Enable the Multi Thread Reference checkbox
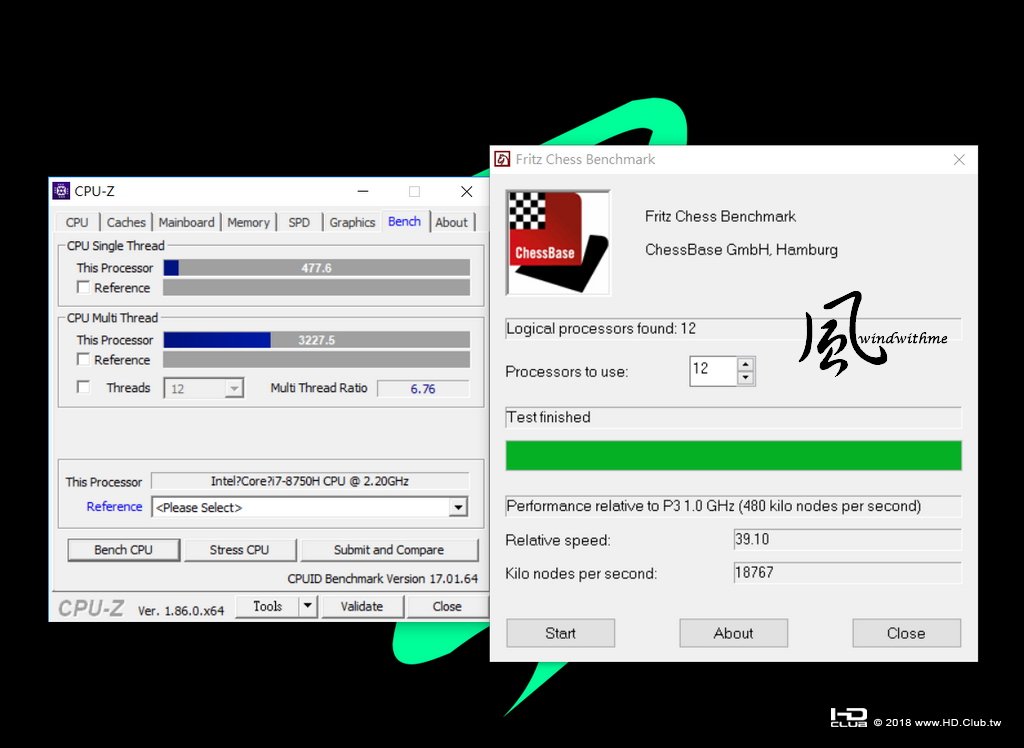The height and width of the screenshot is (748, 1024). 84,359
